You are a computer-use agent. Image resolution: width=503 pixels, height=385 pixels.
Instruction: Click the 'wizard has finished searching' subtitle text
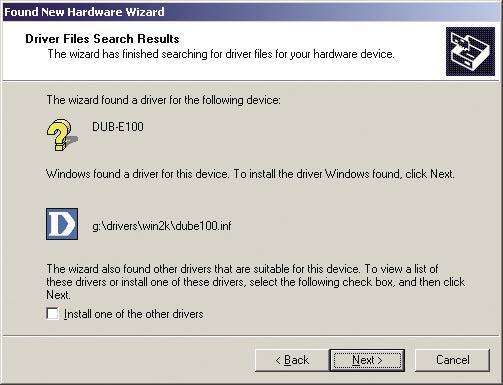tap(221, 54)
